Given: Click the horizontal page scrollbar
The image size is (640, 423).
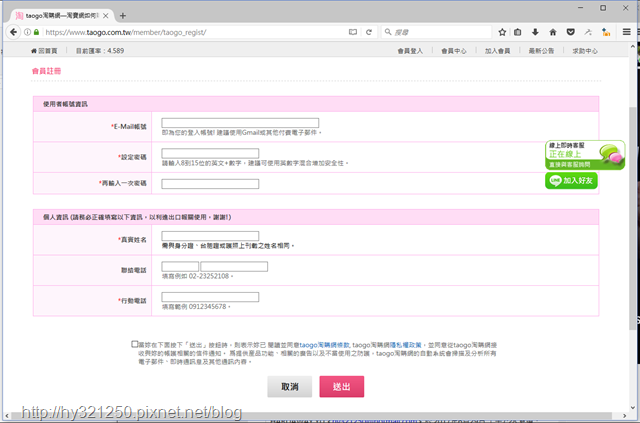Looking at the screenshot, I should (311, 416).
